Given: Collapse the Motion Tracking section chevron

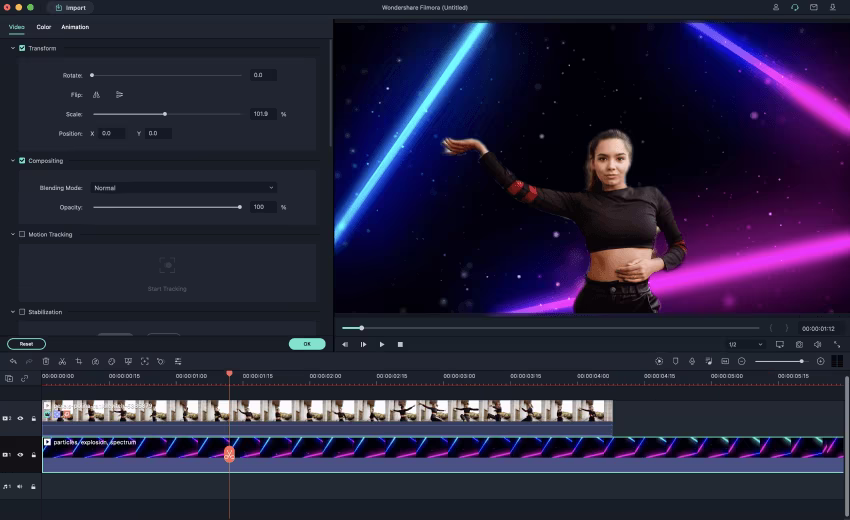Looking at the screenshot, I should point(13,234).
